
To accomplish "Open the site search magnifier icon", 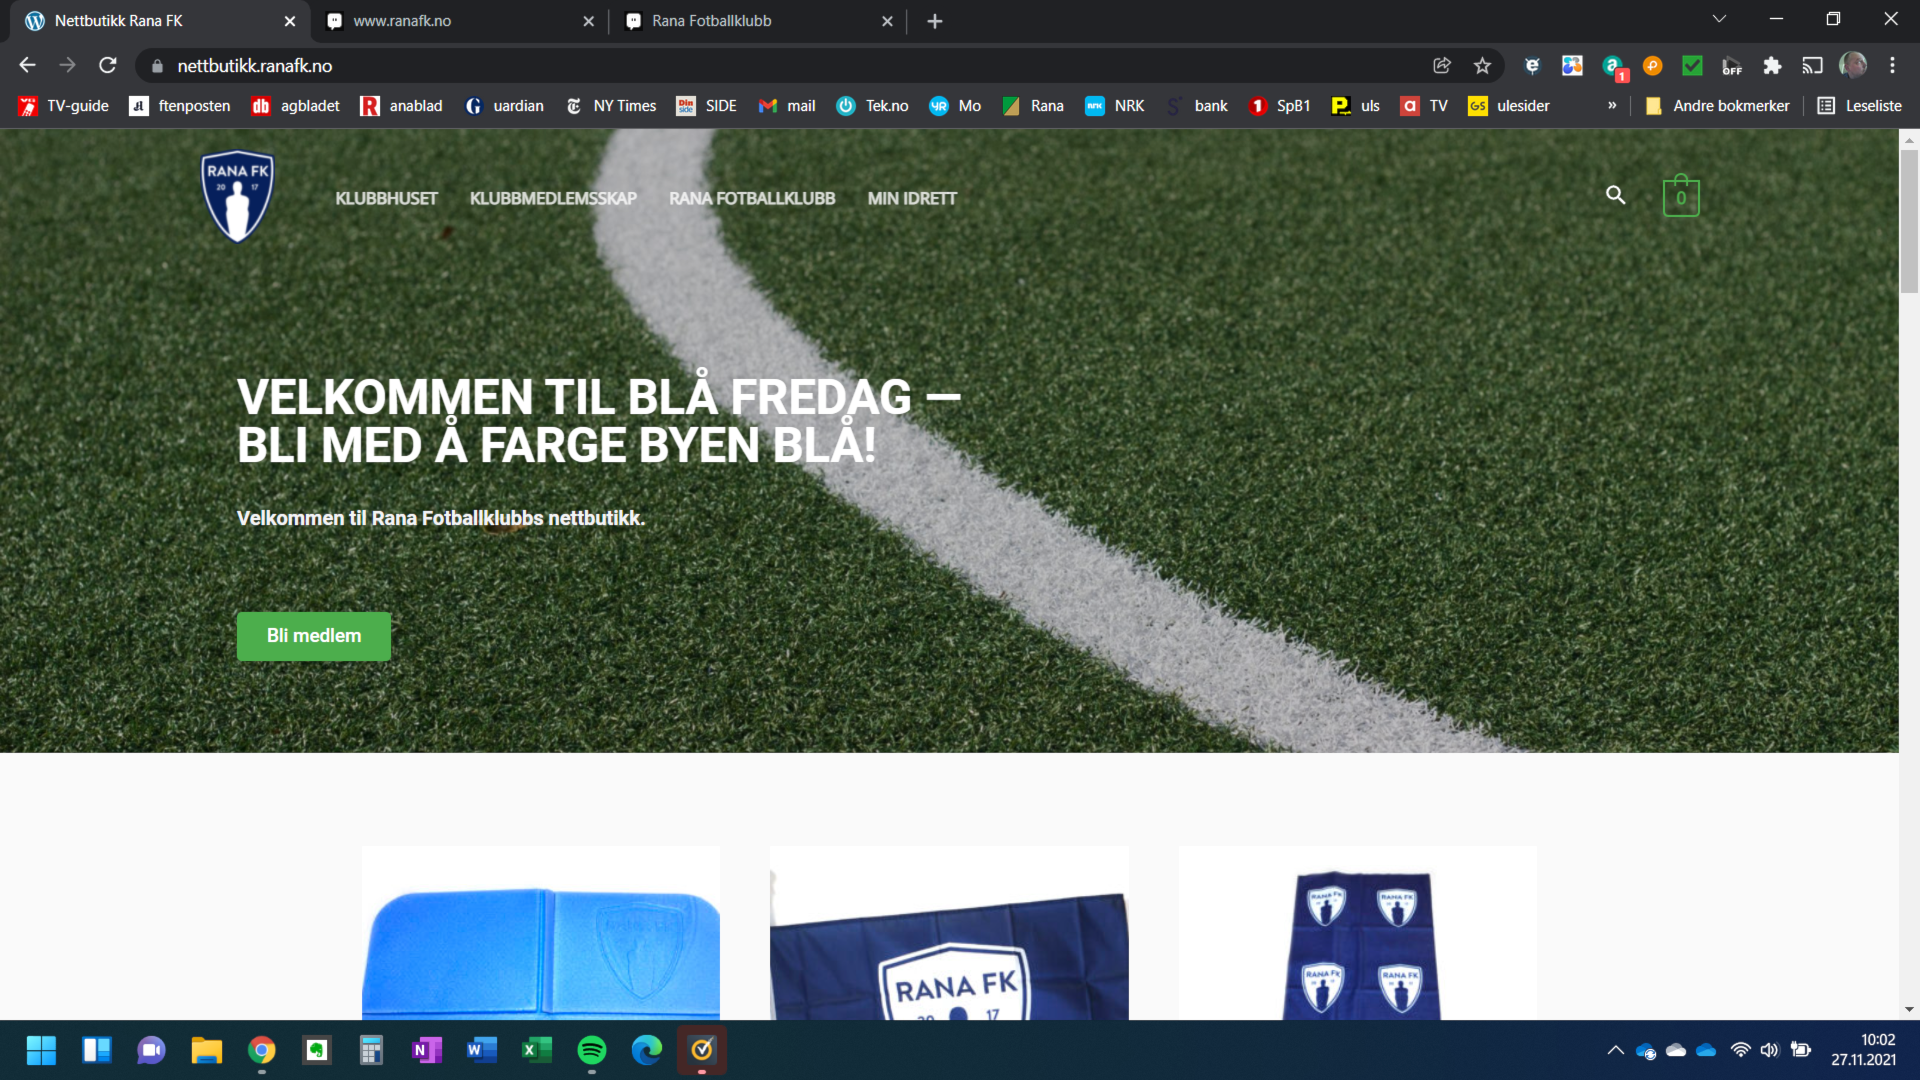I will click(x=1615, y=195).
